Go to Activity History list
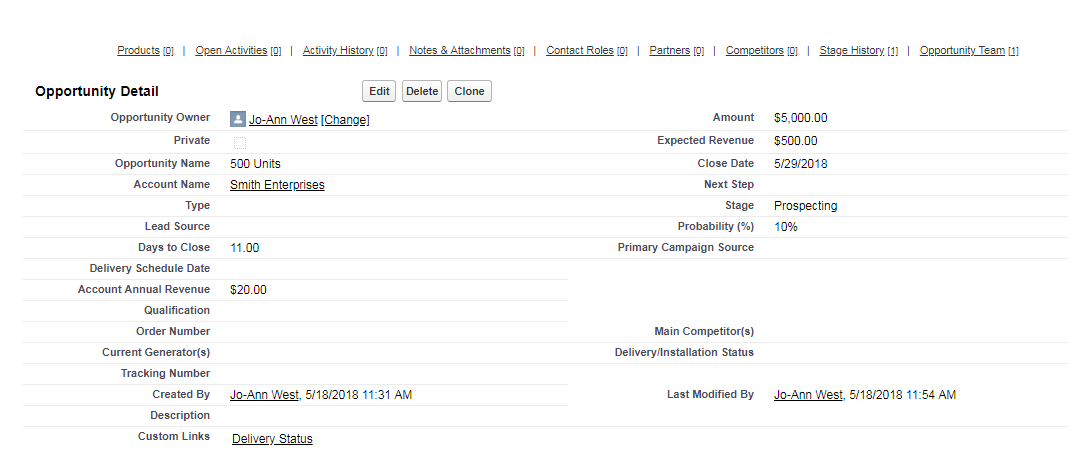Image resolution: width=1068 pixels, height=460 pixels. [x=338, y=50]
